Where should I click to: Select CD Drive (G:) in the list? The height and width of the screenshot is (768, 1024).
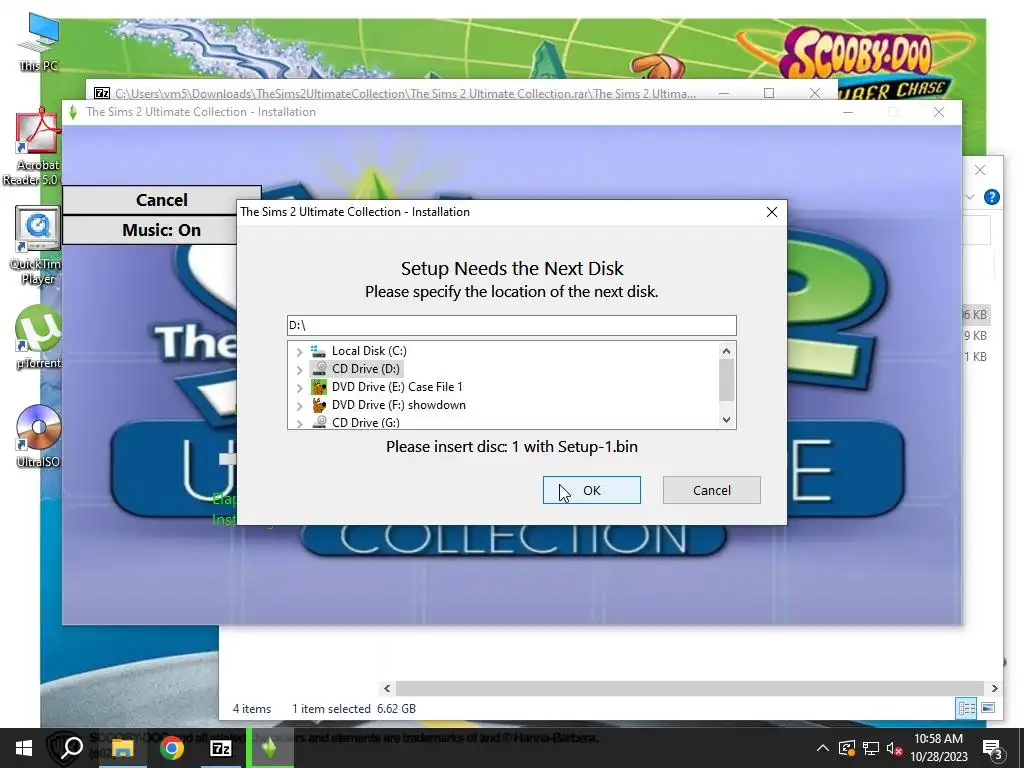[x=366, y=423]
